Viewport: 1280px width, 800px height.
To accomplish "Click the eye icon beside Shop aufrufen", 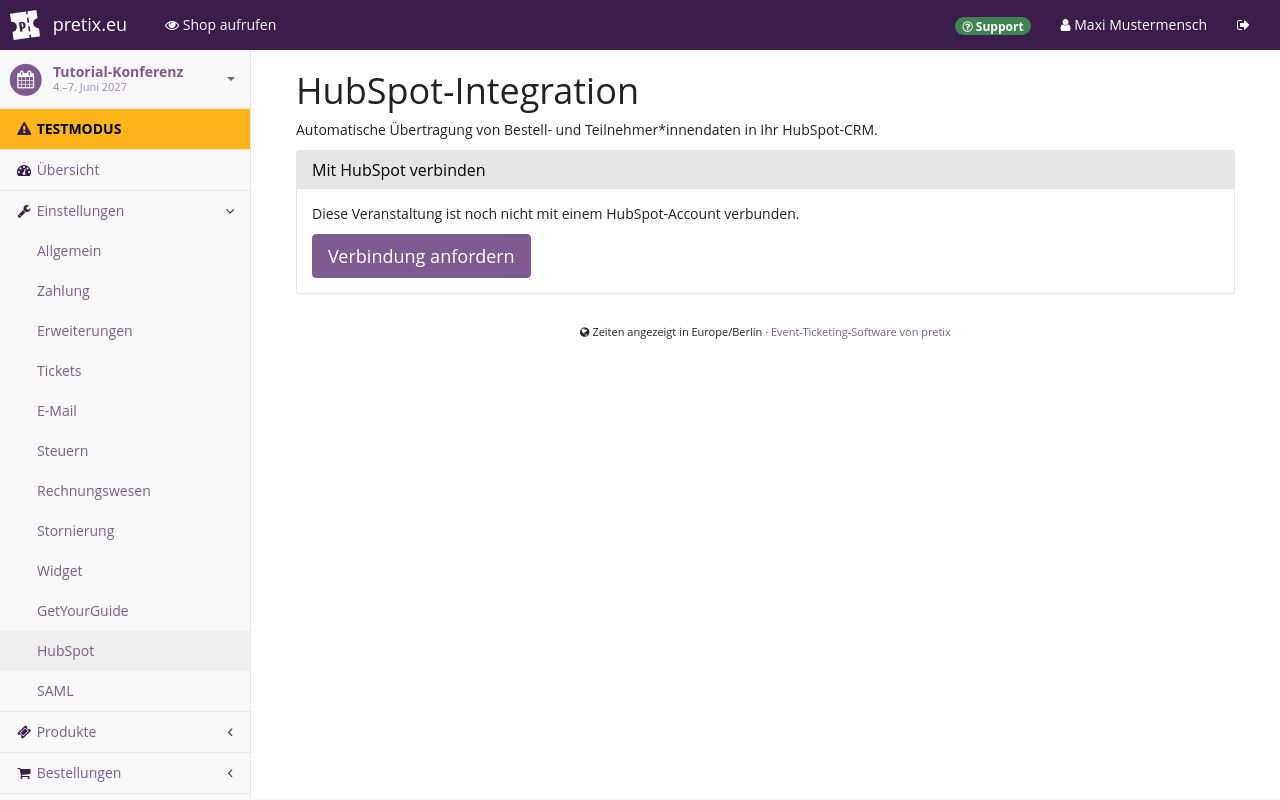I will (172, 25).
